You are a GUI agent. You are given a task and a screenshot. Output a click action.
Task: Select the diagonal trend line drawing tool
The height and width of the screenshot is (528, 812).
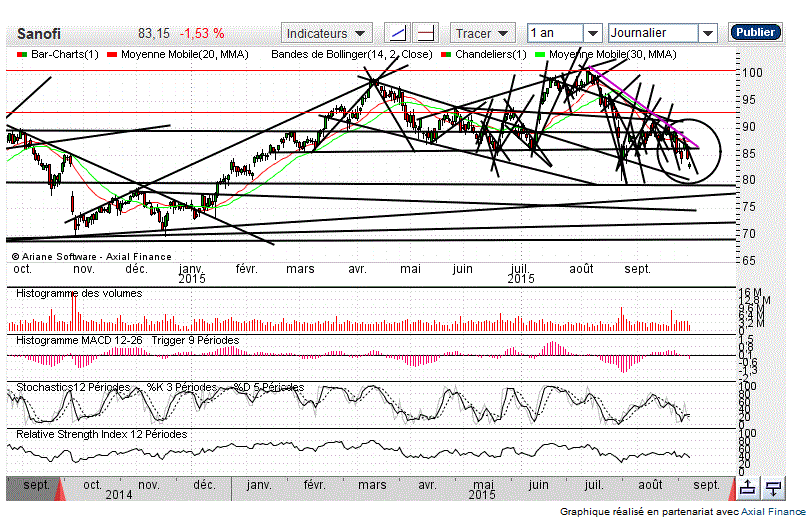(x=398, y=34)
